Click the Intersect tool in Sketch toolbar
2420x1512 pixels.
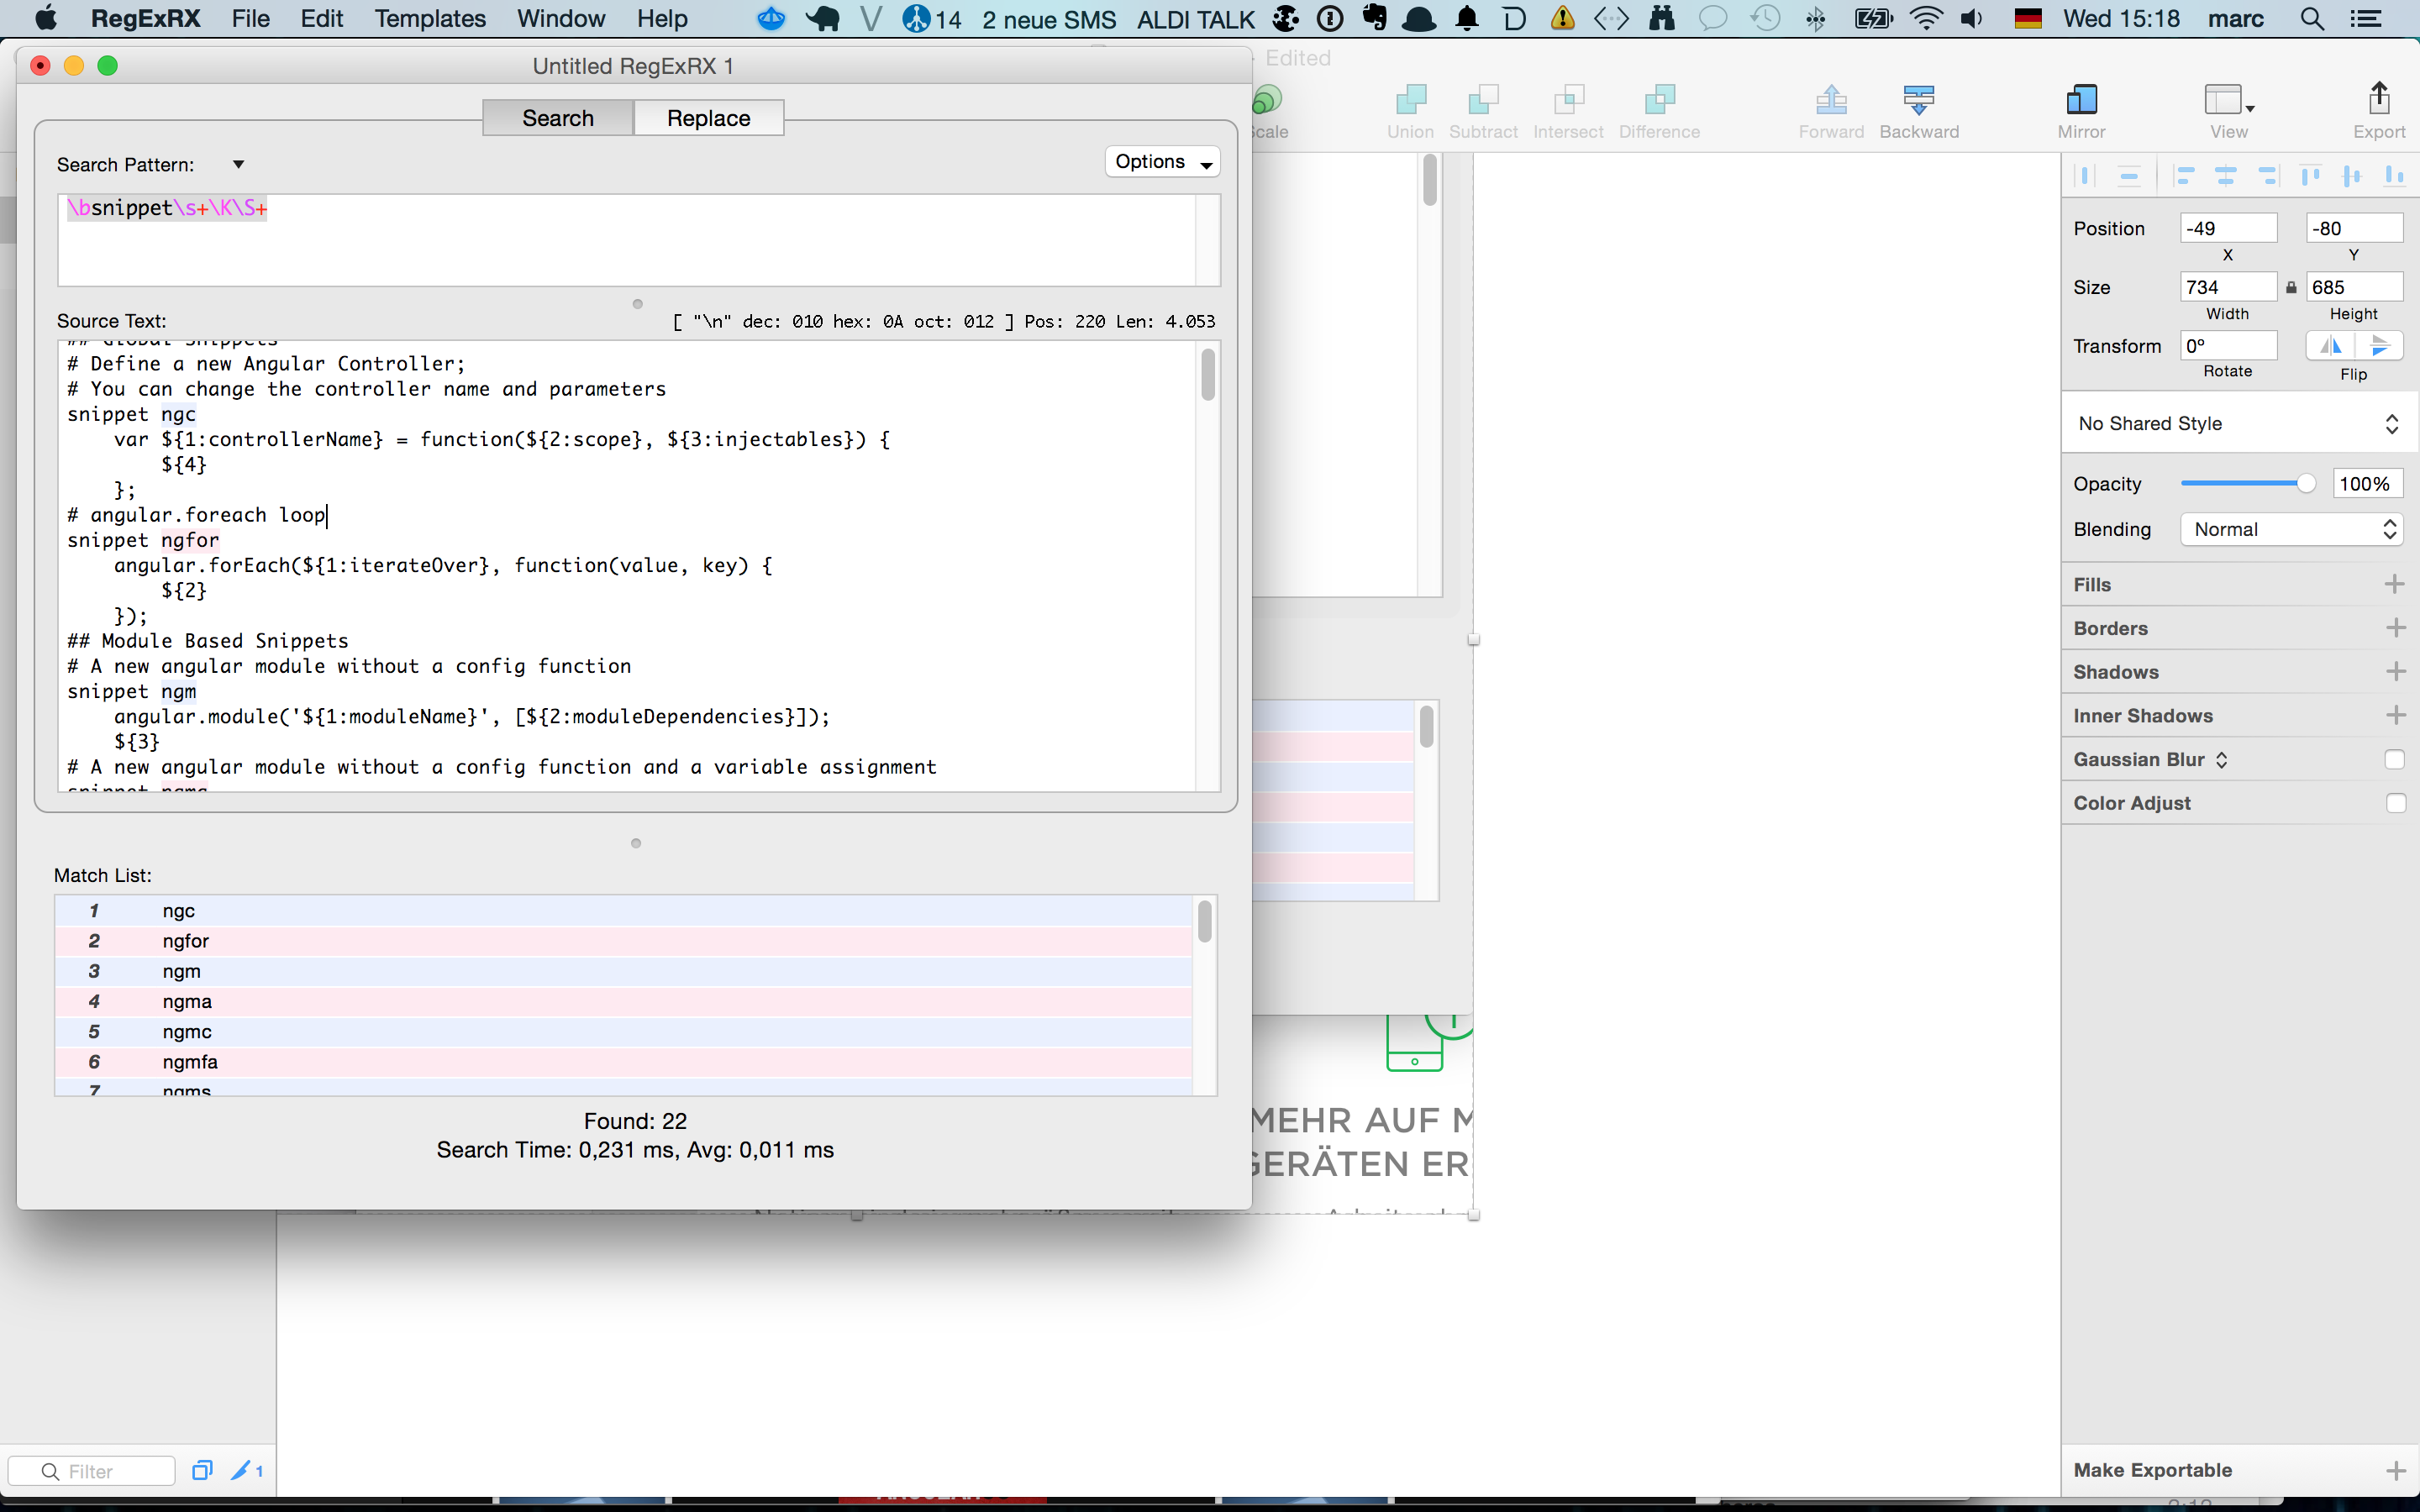click(x=1568, y=110)
